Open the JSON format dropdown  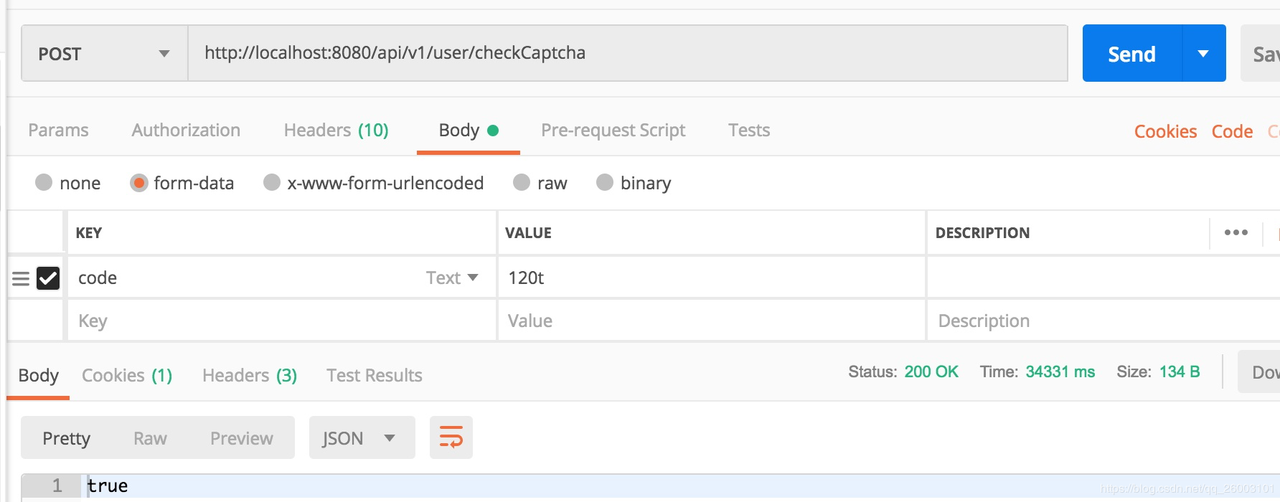tap(360, 438)
